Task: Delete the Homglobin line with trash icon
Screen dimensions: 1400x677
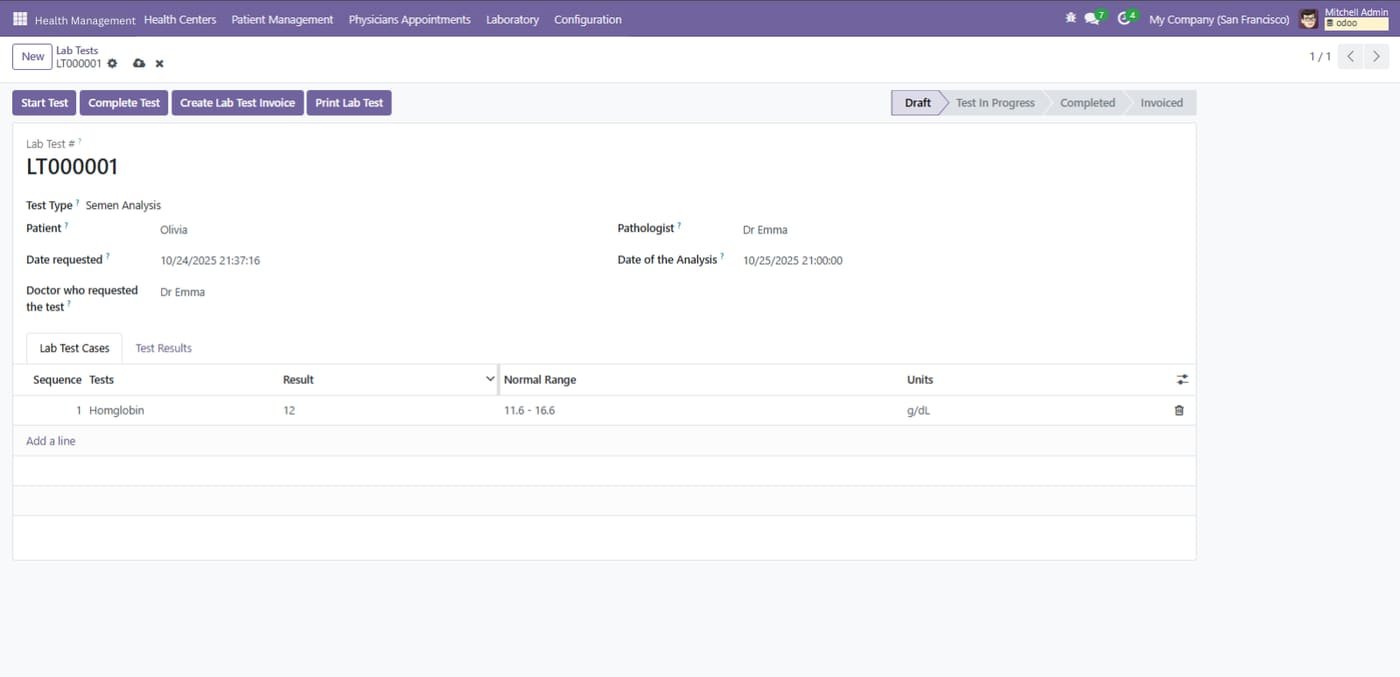Action: 1179,410
